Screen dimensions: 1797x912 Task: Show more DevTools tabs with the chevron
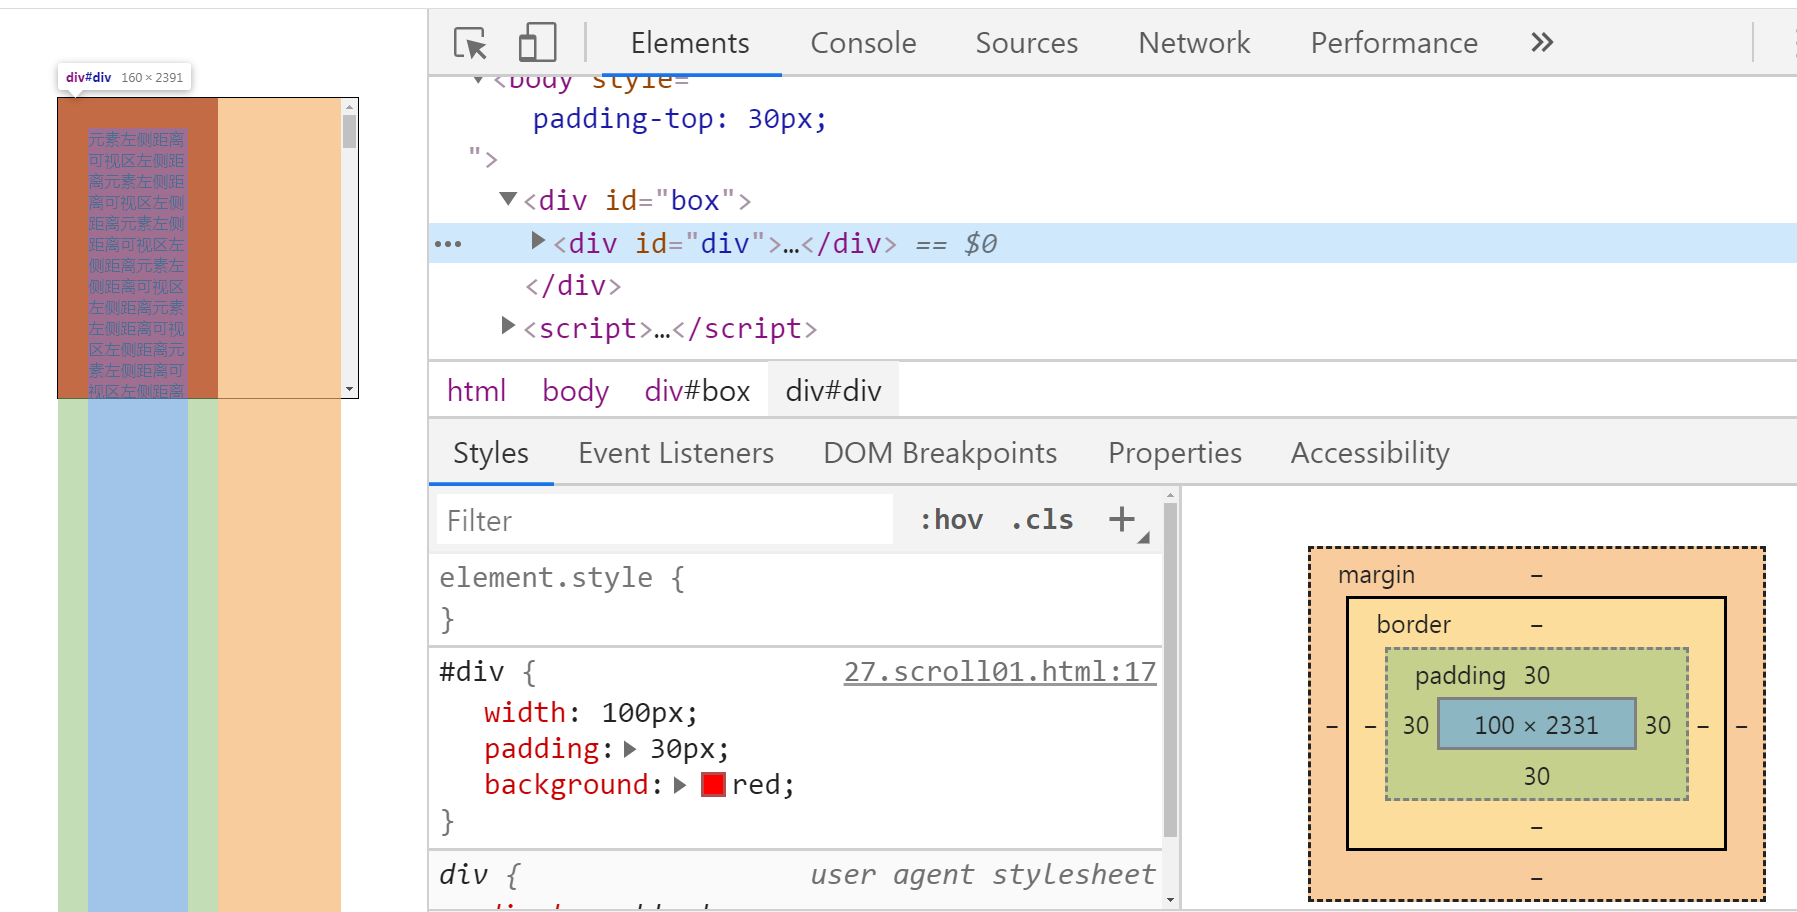pyautogui.click(x=1542, y=42)
